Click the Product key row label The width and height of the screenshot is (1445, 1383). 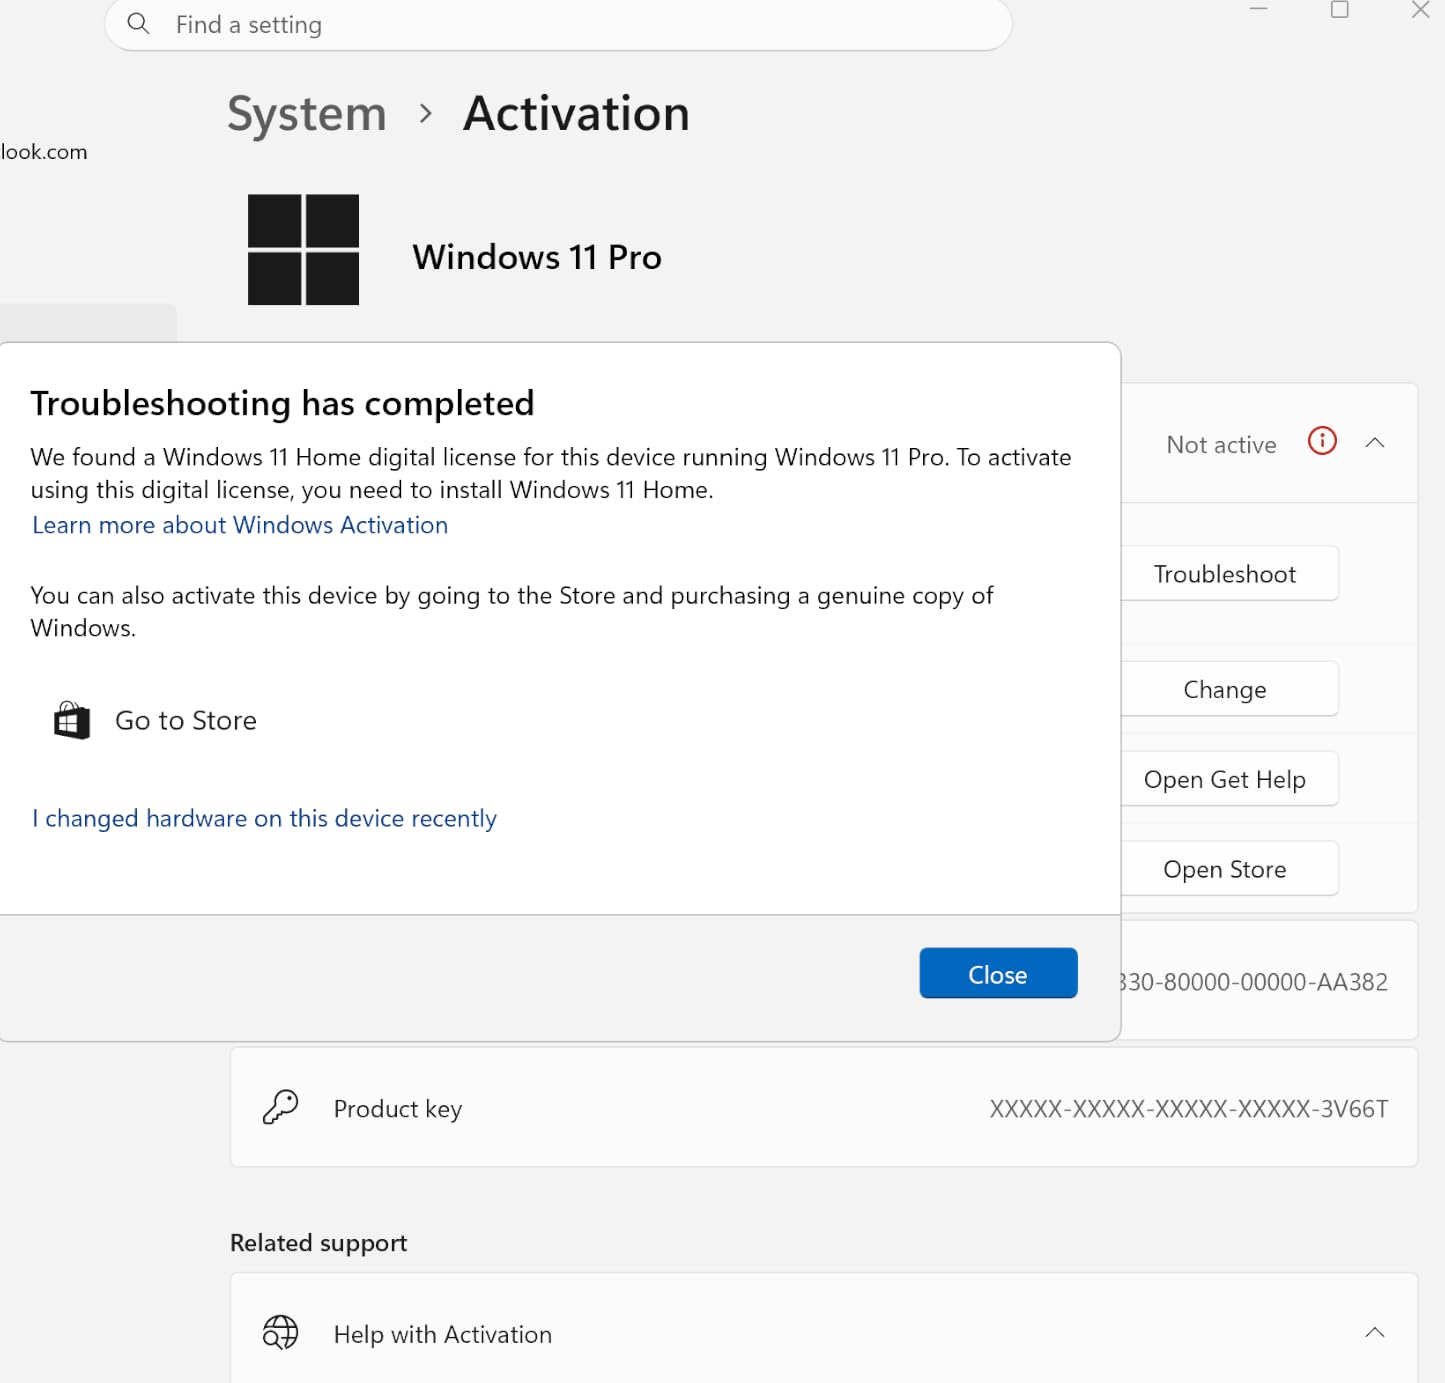pyautogui.click(x=398, y=1109)
